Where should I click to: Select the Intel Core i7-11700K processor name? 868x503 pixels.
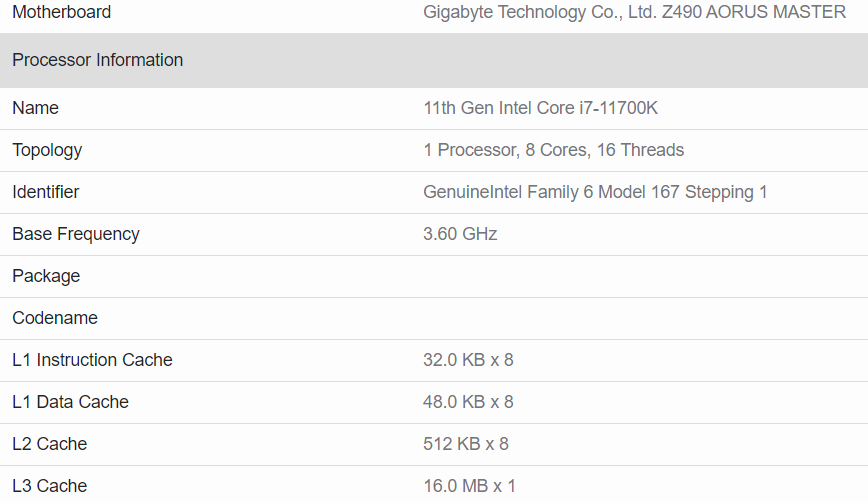click(x=540, y=108)
